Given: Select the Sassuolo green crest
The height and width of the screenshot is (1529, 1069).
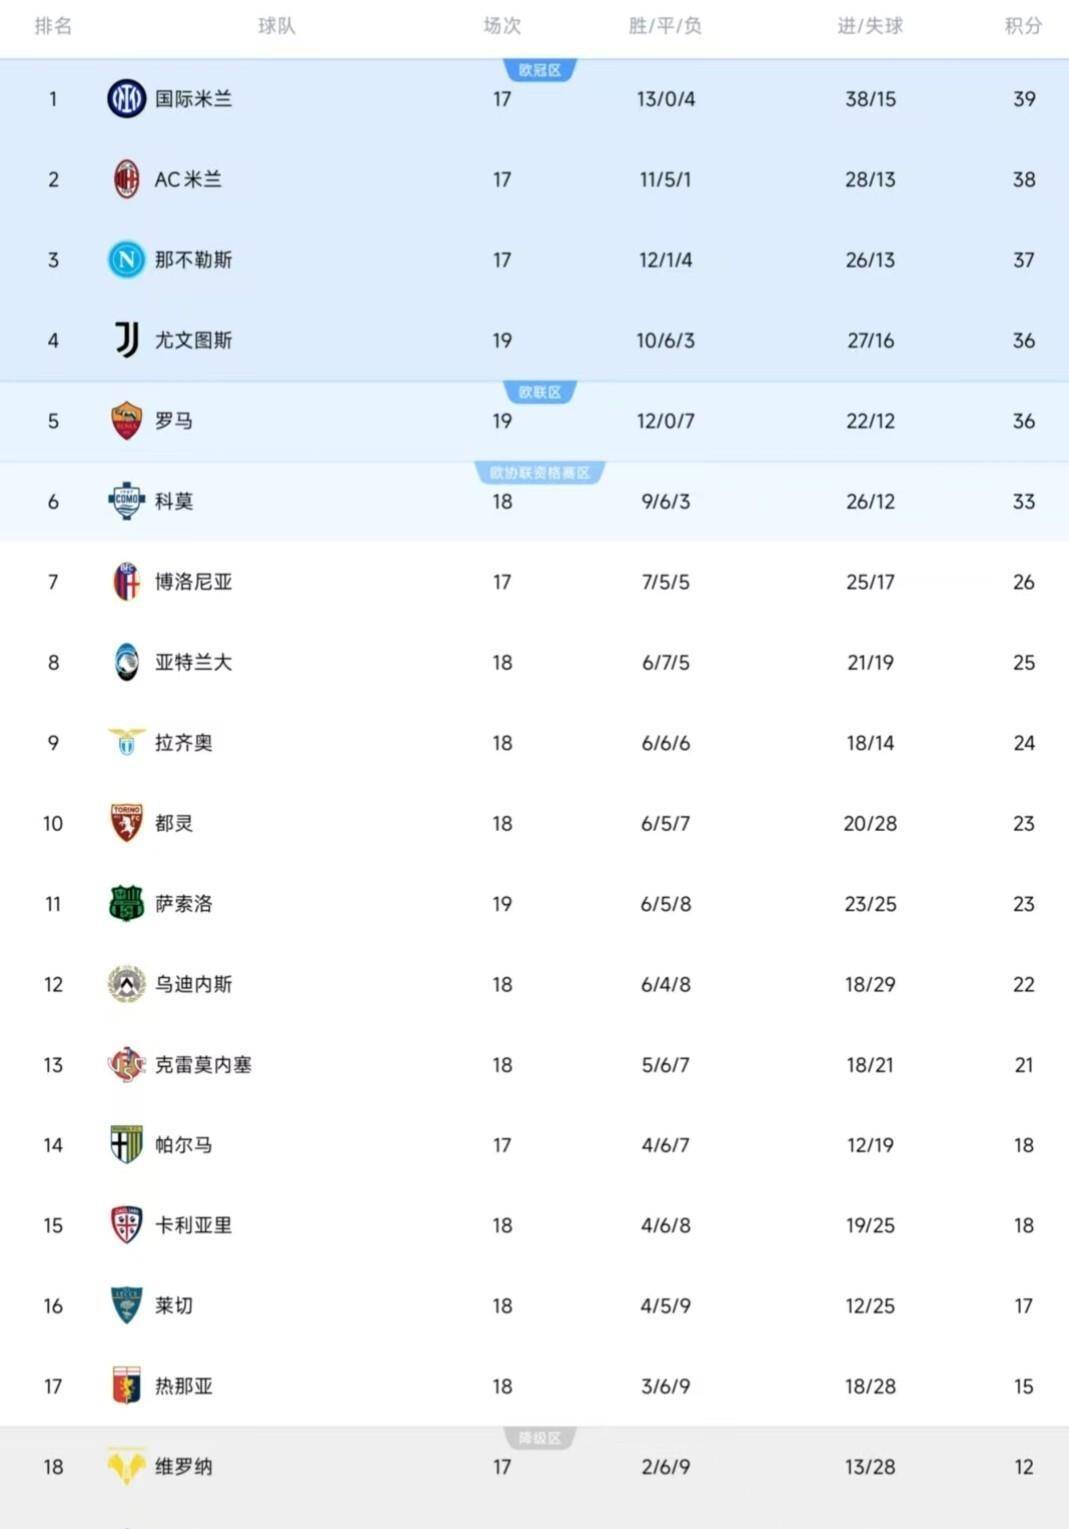Looking at the screenshot, I should [x=126, y=904].
